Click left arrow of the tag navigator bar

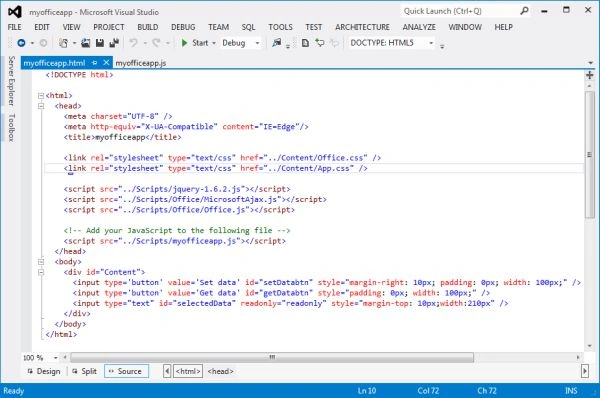pos(167,371)
